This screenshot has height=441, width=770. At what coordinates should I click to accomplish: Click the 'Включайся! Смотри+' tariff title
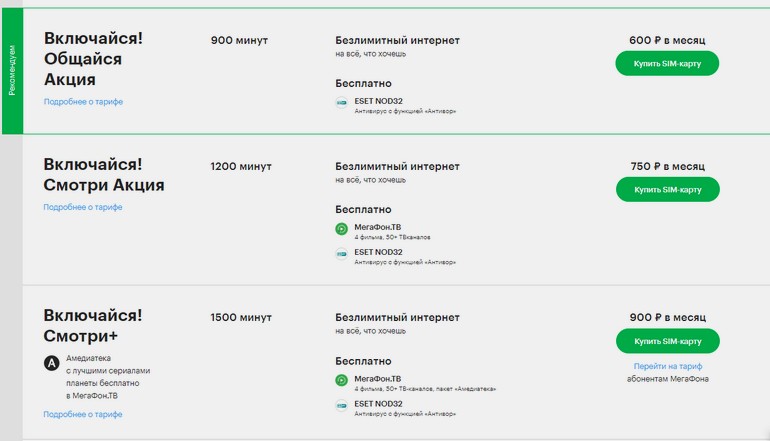tap(93, 326)
